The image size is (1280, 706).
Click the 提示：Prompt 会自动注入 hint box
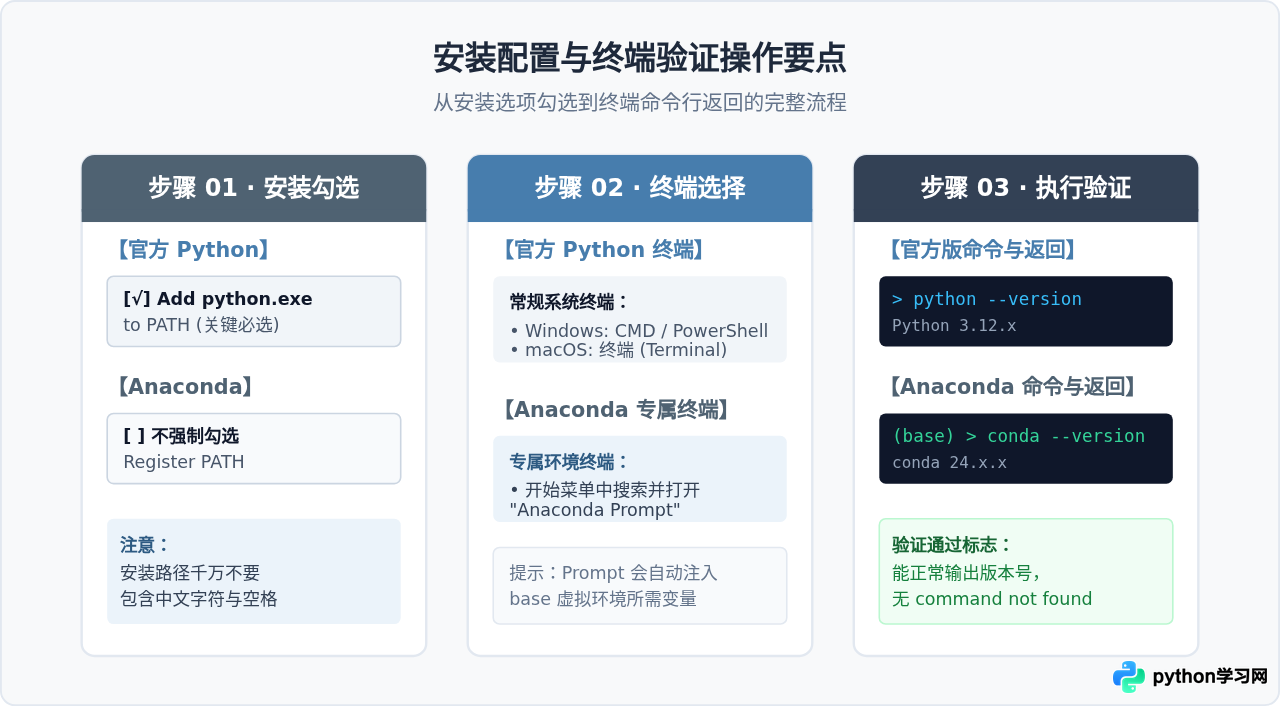click(x=640, y=585)
